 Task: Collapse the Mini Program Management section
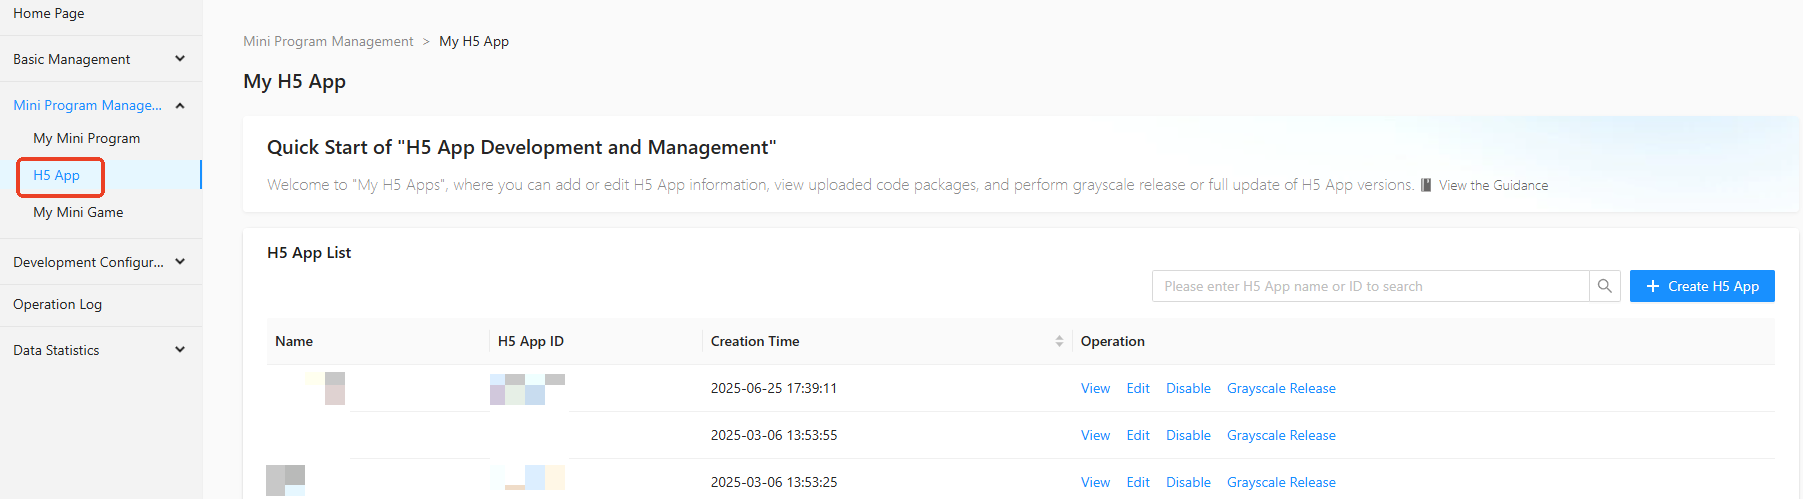point(180,105)
